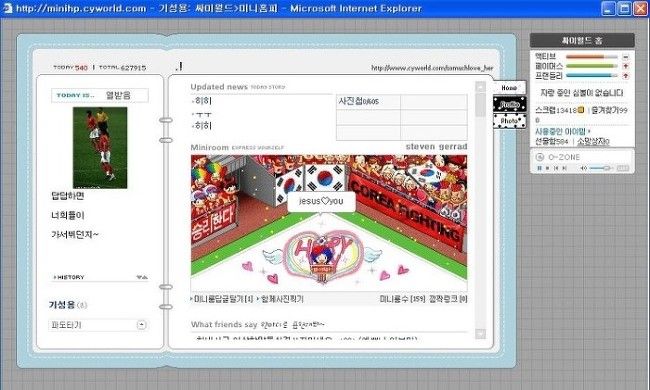Click the TODAY 540 visitor counter
Viewport: 650px width, 390px height.
click(70, 68)
